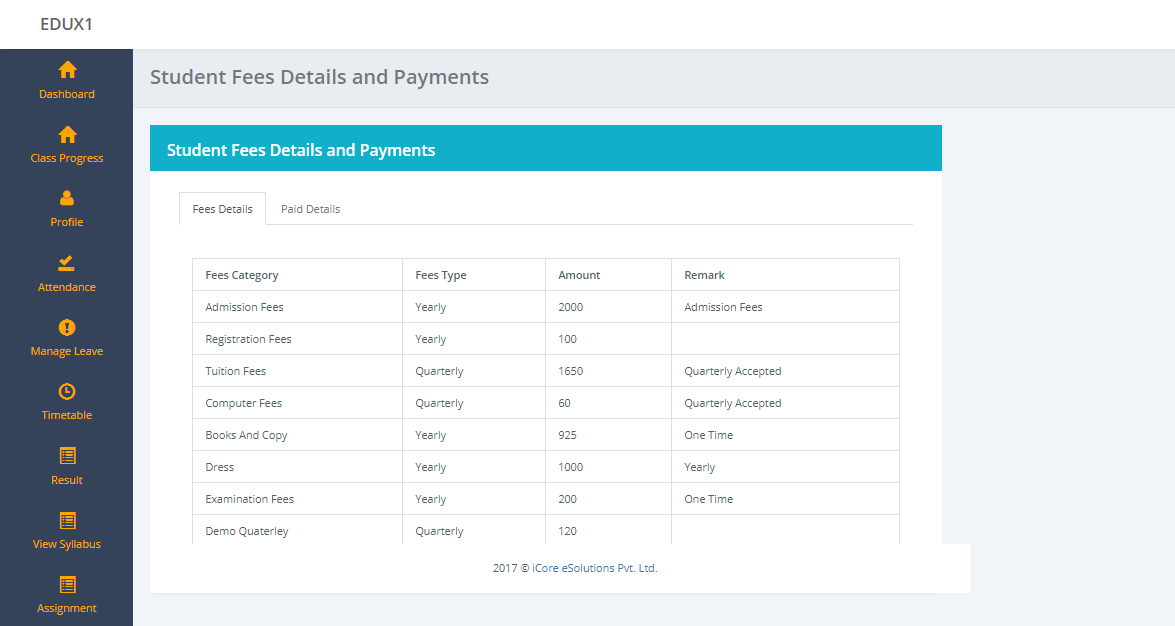Click the EDUX1 brand logo text
This screenshot has height=626, width=1175.
tap(66, 24)
